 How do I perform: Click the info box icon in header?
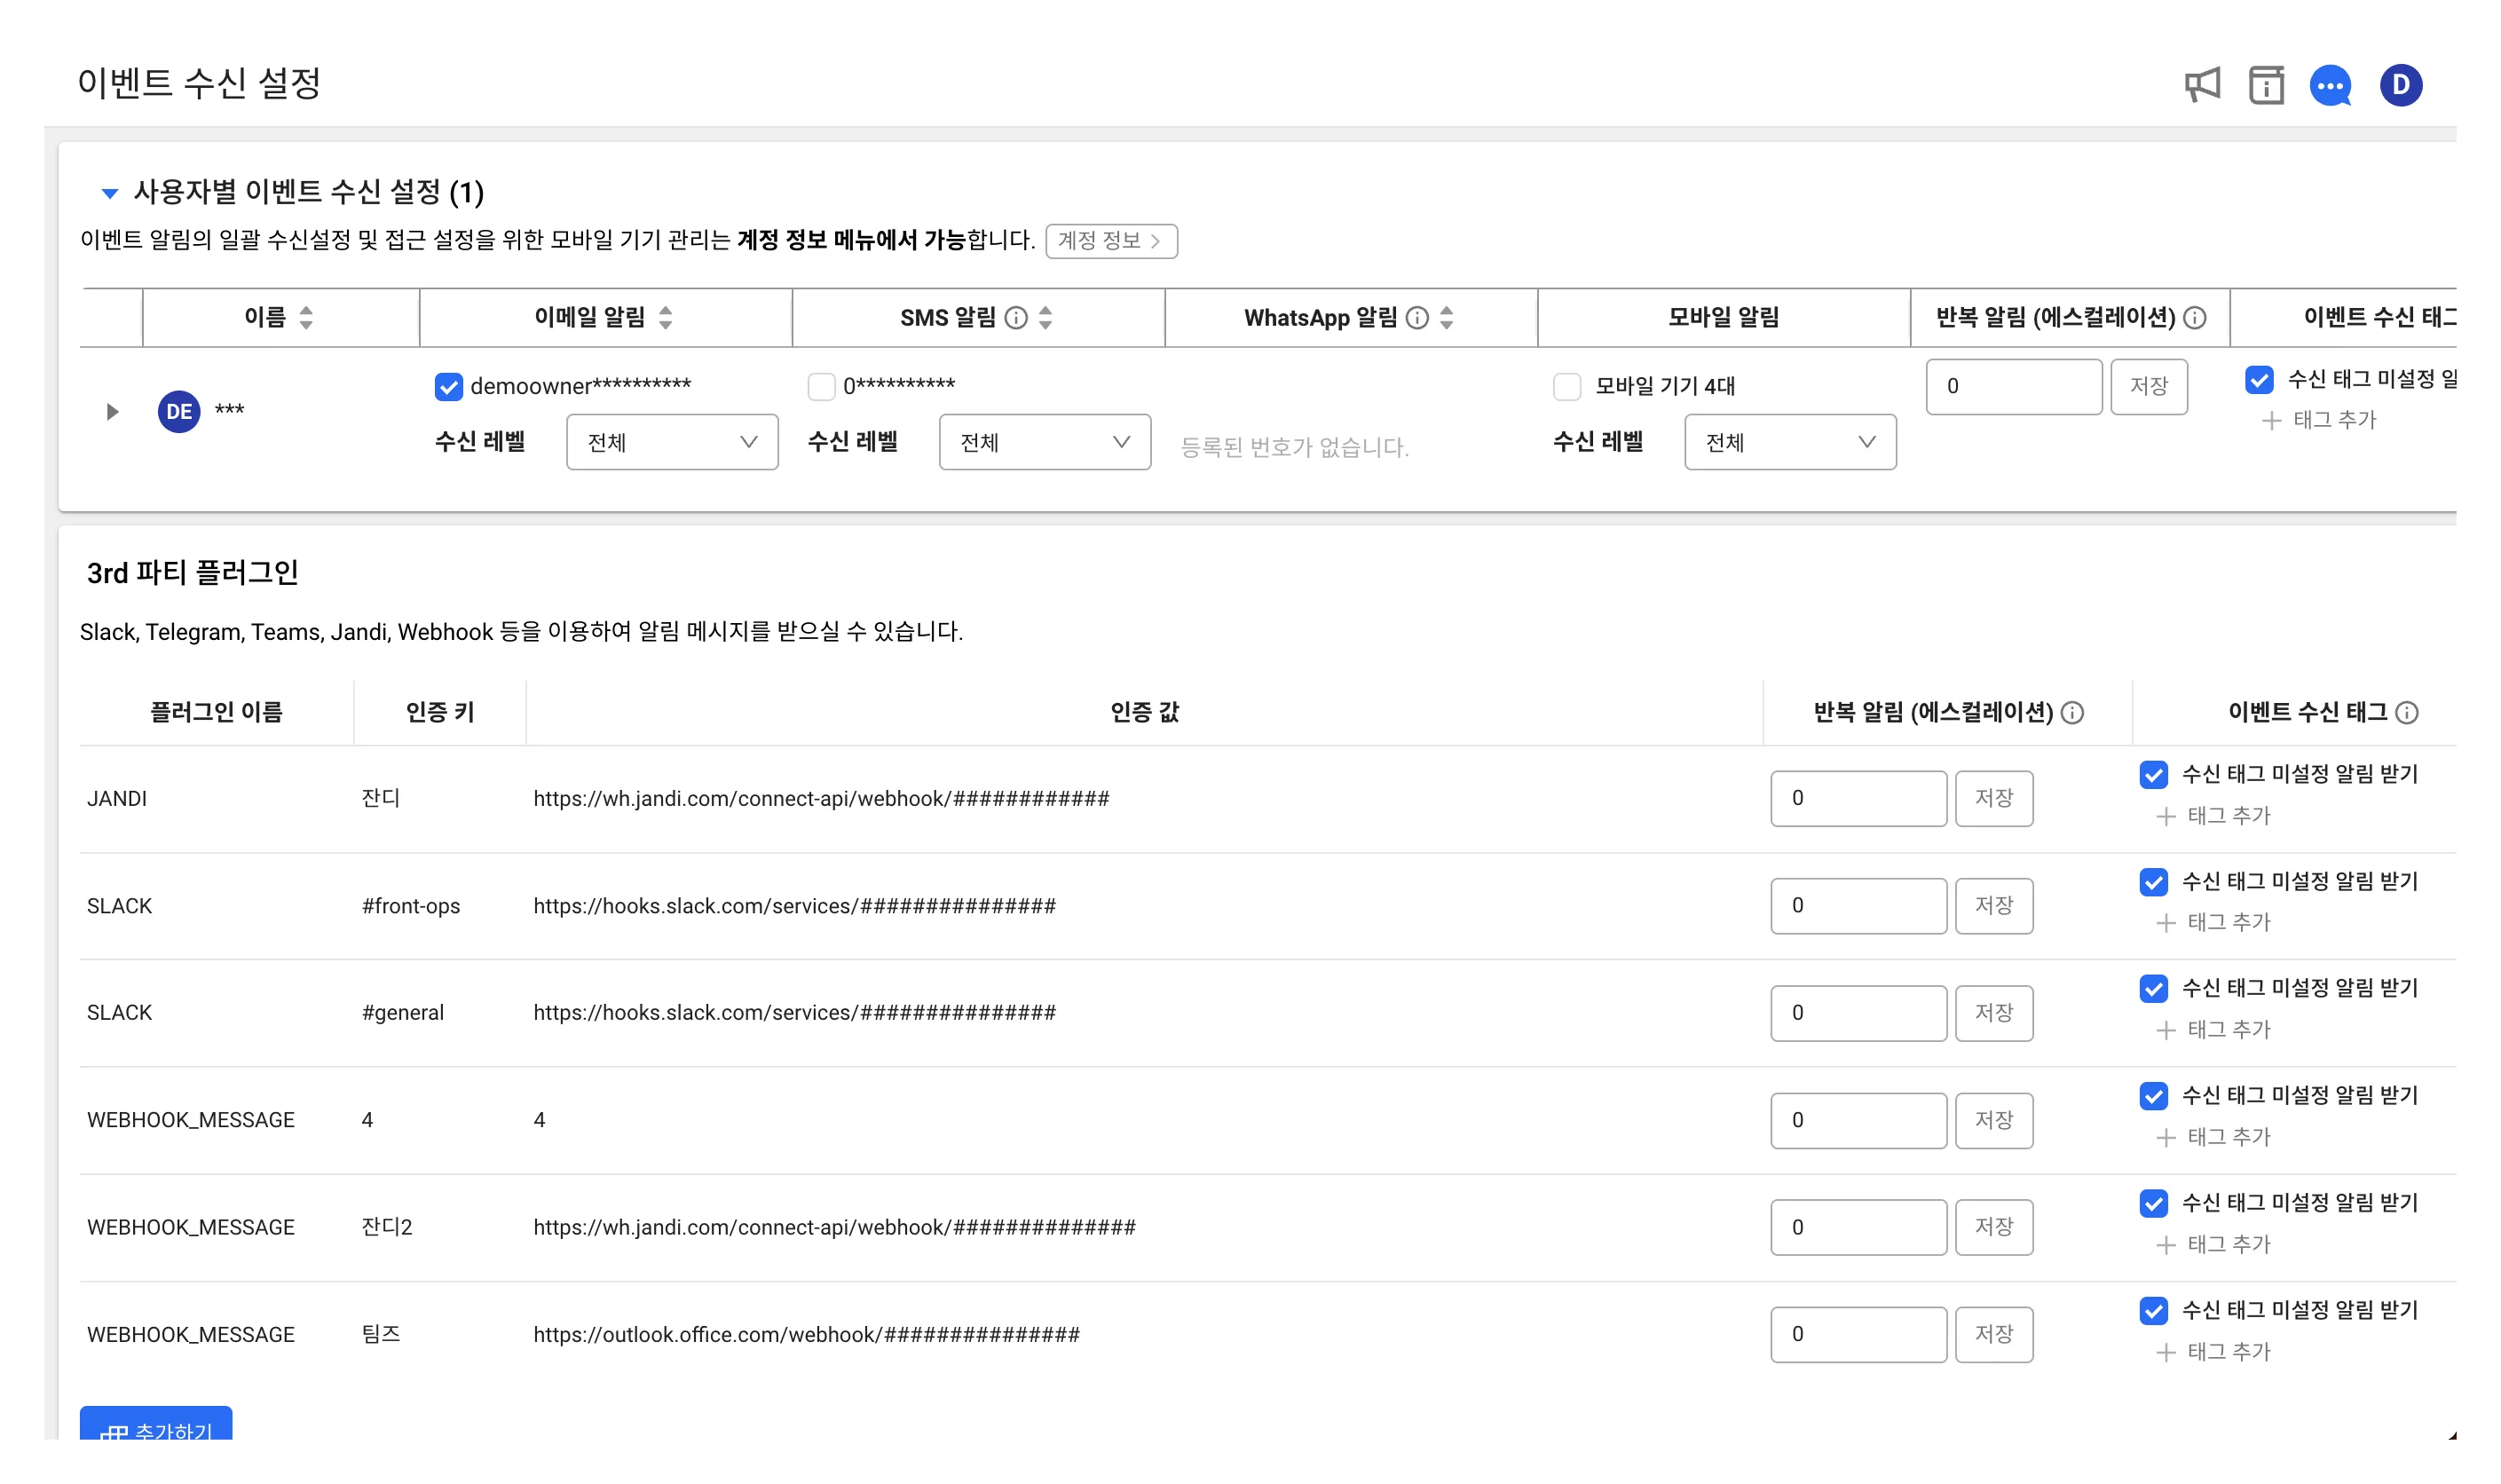click(x=2265, y=85)
